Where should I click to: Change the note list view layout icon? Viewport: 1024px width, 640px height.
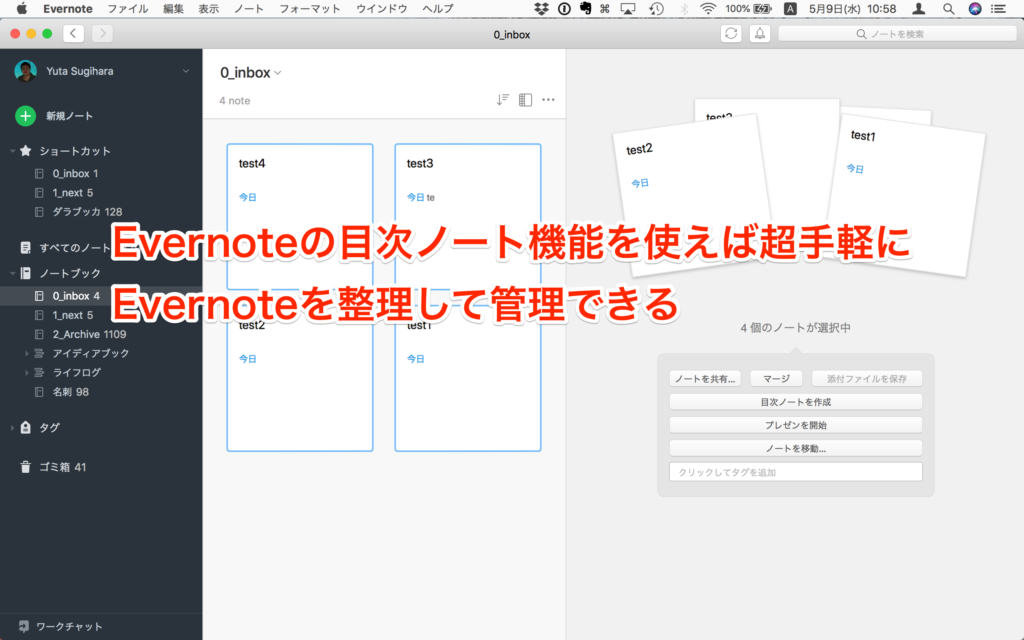525,100
